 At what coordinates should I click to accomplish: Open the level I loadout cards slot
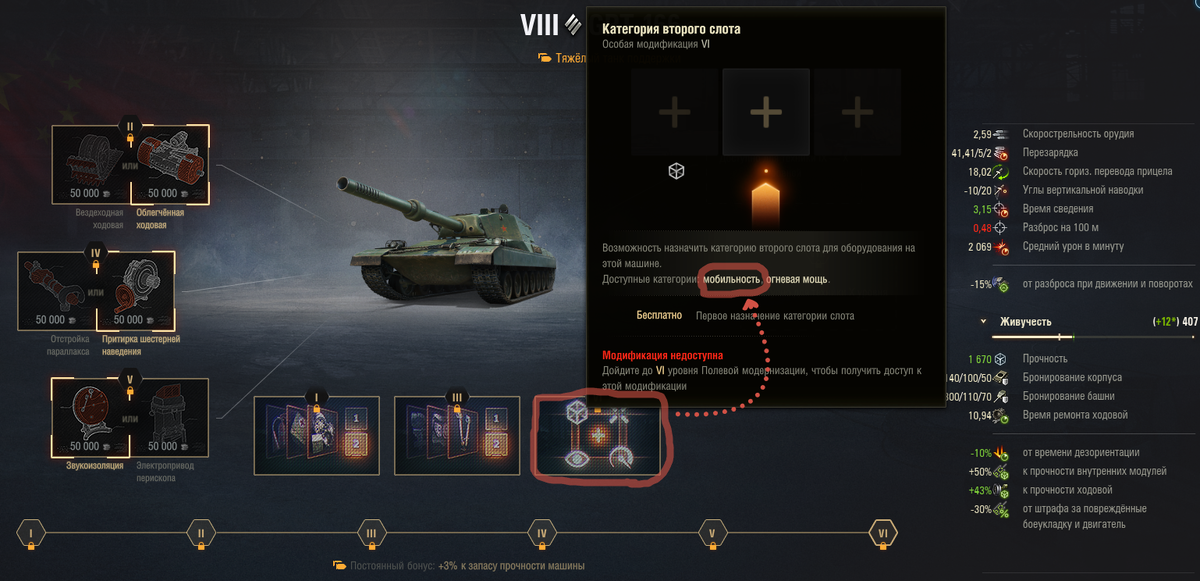coord(316,435)
